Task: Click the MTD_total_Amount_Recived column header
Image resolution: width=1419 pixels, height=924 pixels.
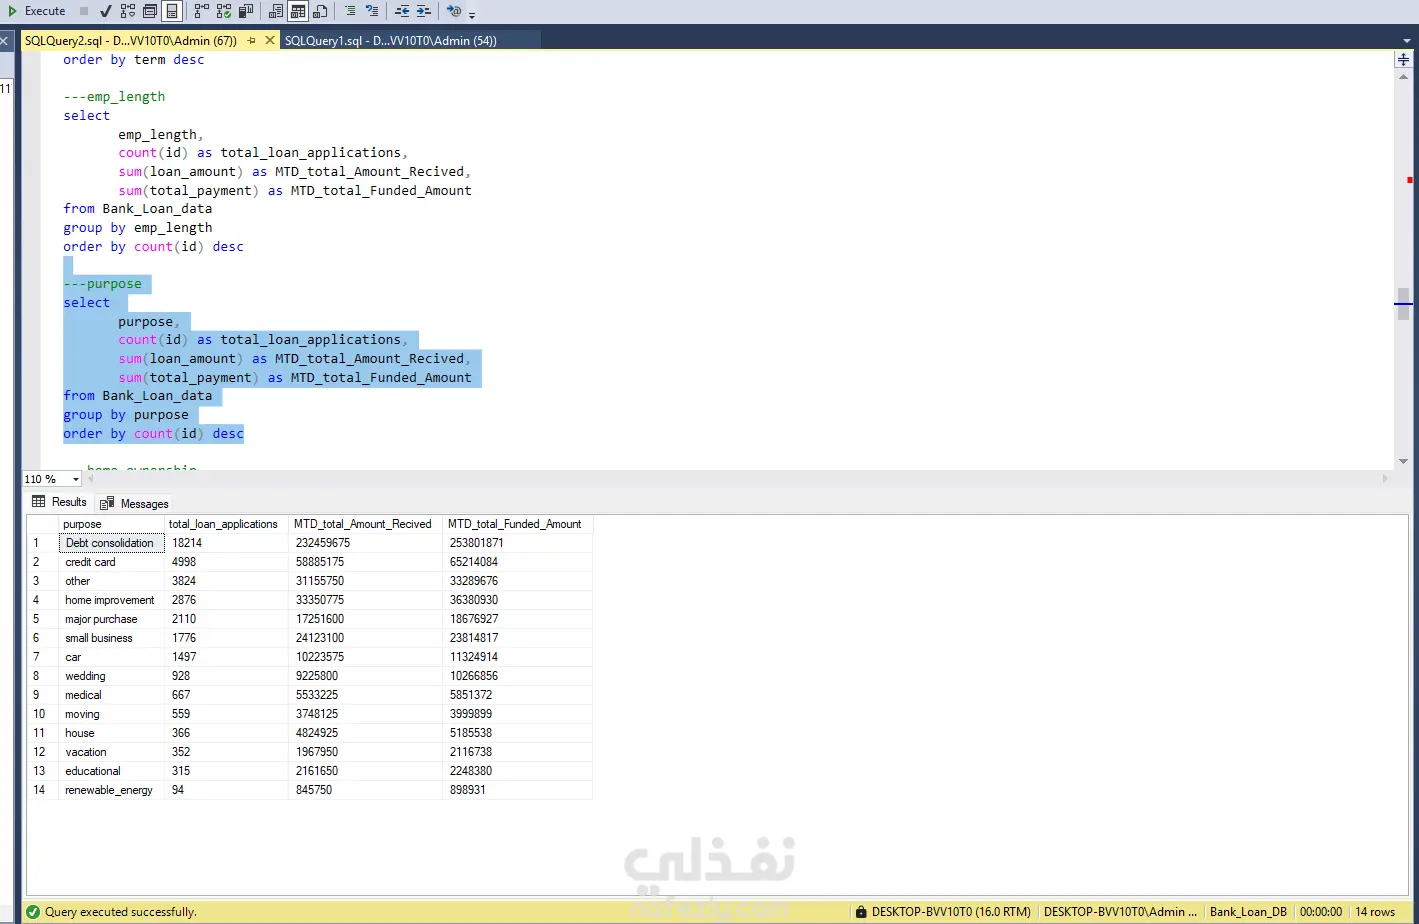Action: coord(365,524)
